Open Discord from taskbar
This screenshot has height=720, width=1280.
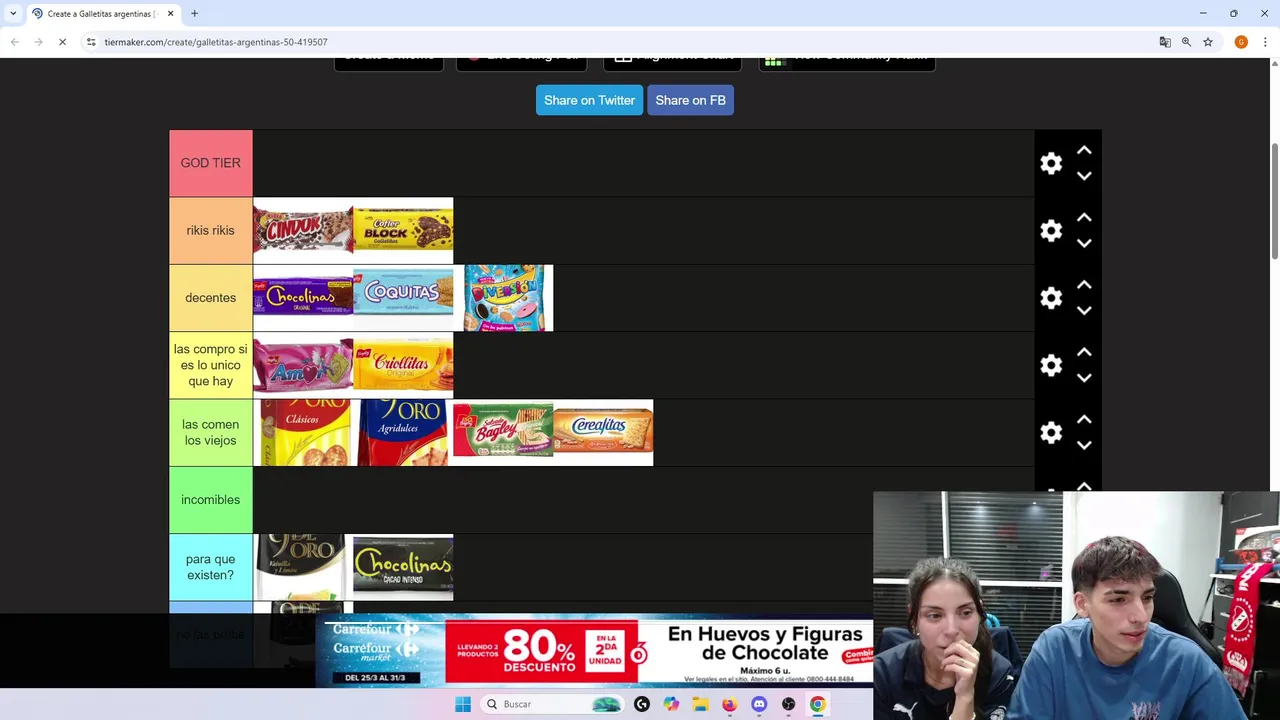click(759, 704)
